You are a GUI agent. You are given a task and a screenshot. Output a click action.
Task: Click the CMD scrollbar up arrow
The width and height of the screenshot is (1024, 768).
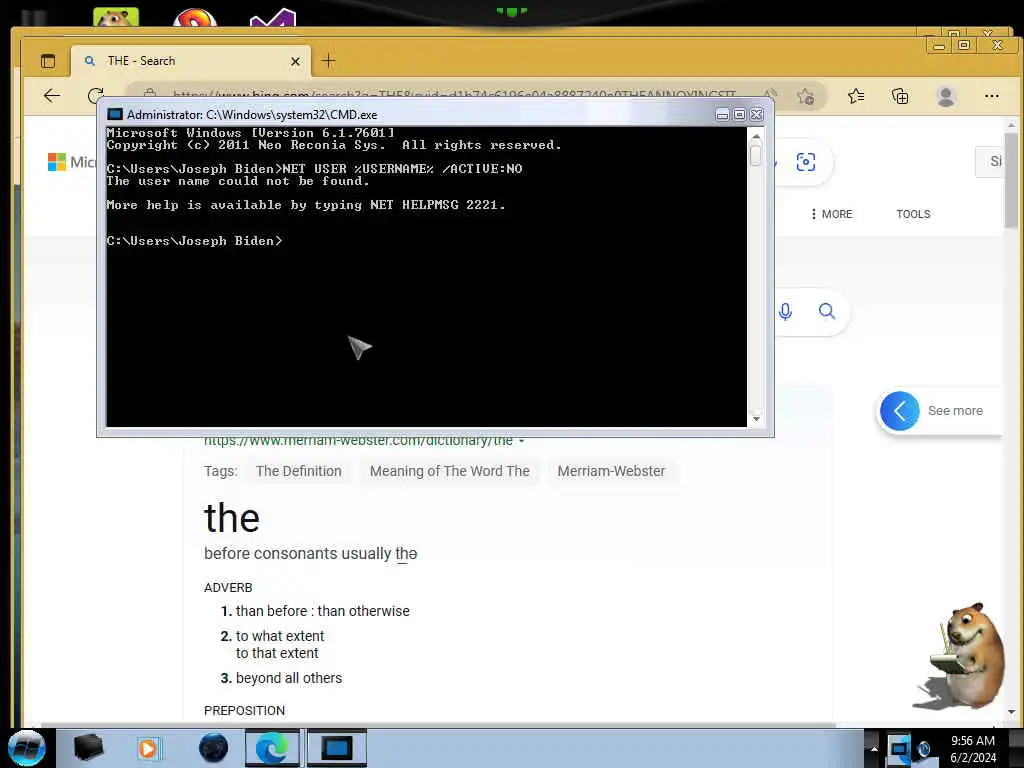click(756, 137)
